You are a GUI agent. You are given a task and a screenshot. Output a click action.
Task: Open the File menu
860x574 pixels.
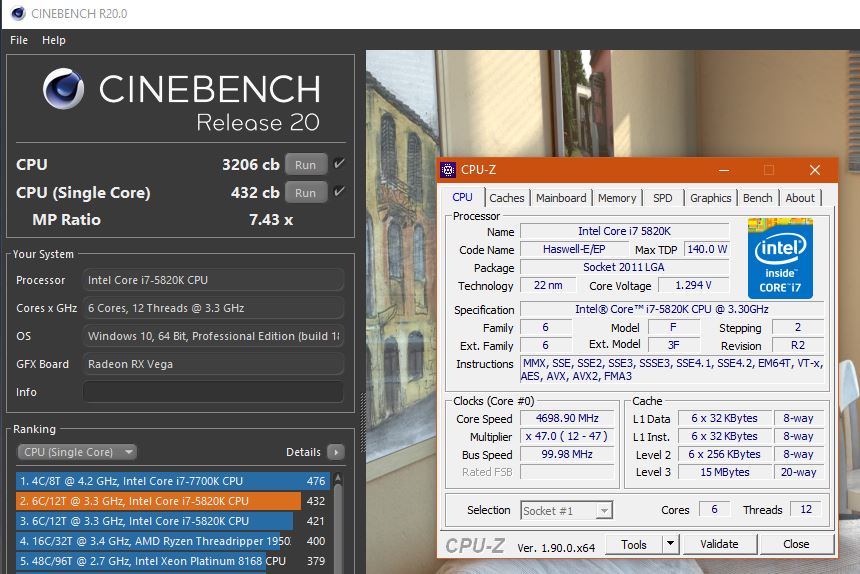[x=19, y=40]
